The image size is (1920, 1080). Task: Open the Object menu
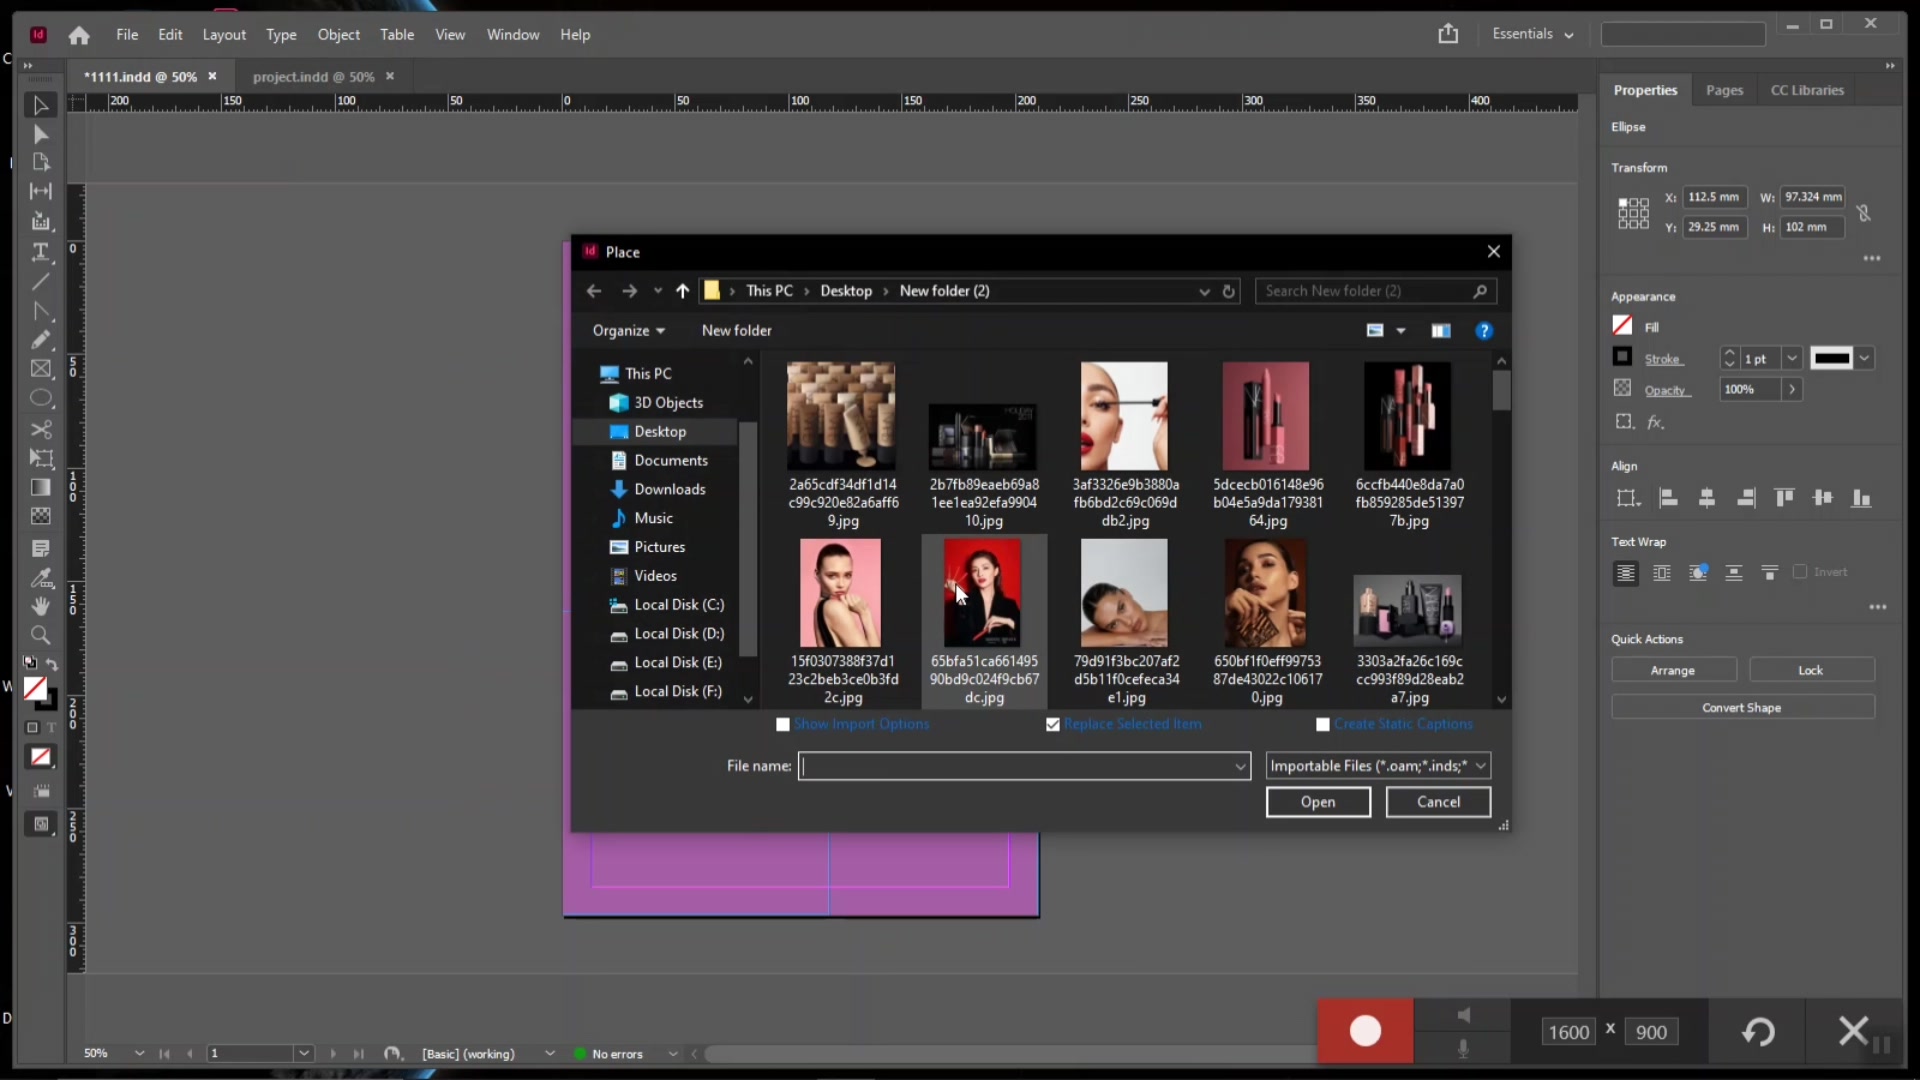point(338,34)
